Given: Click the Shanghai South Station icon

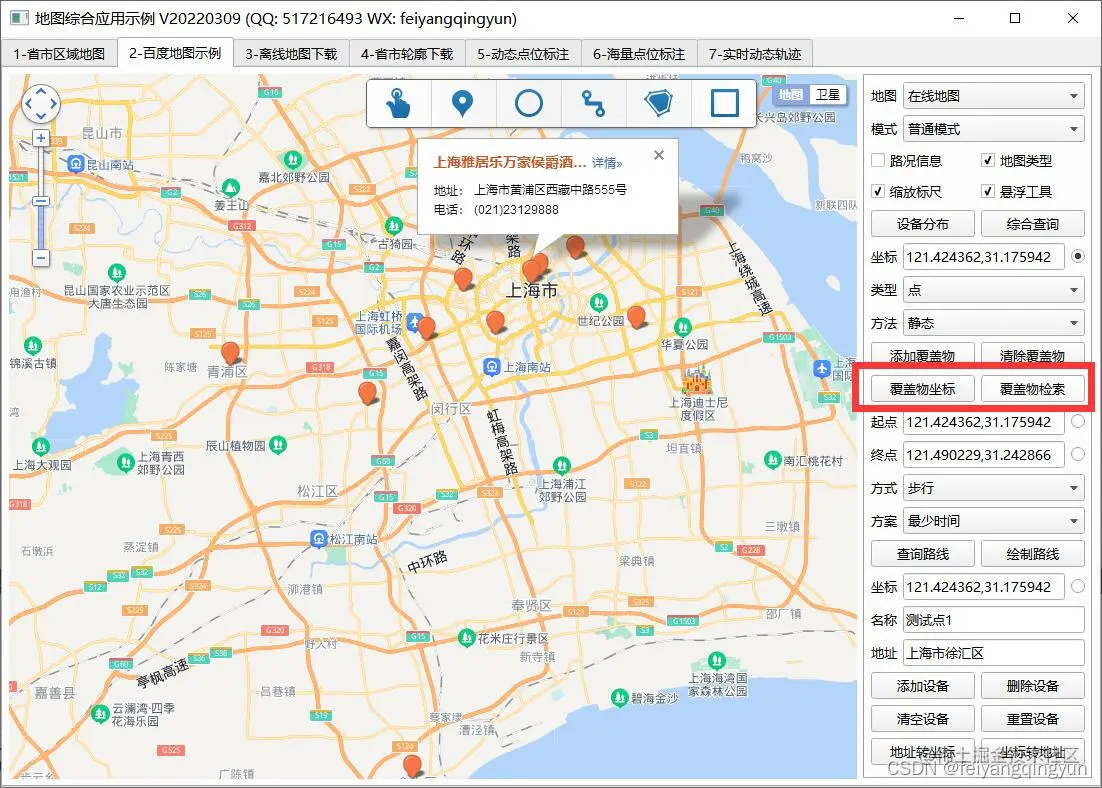Looking at the screenshot, I should pos(492,366).
